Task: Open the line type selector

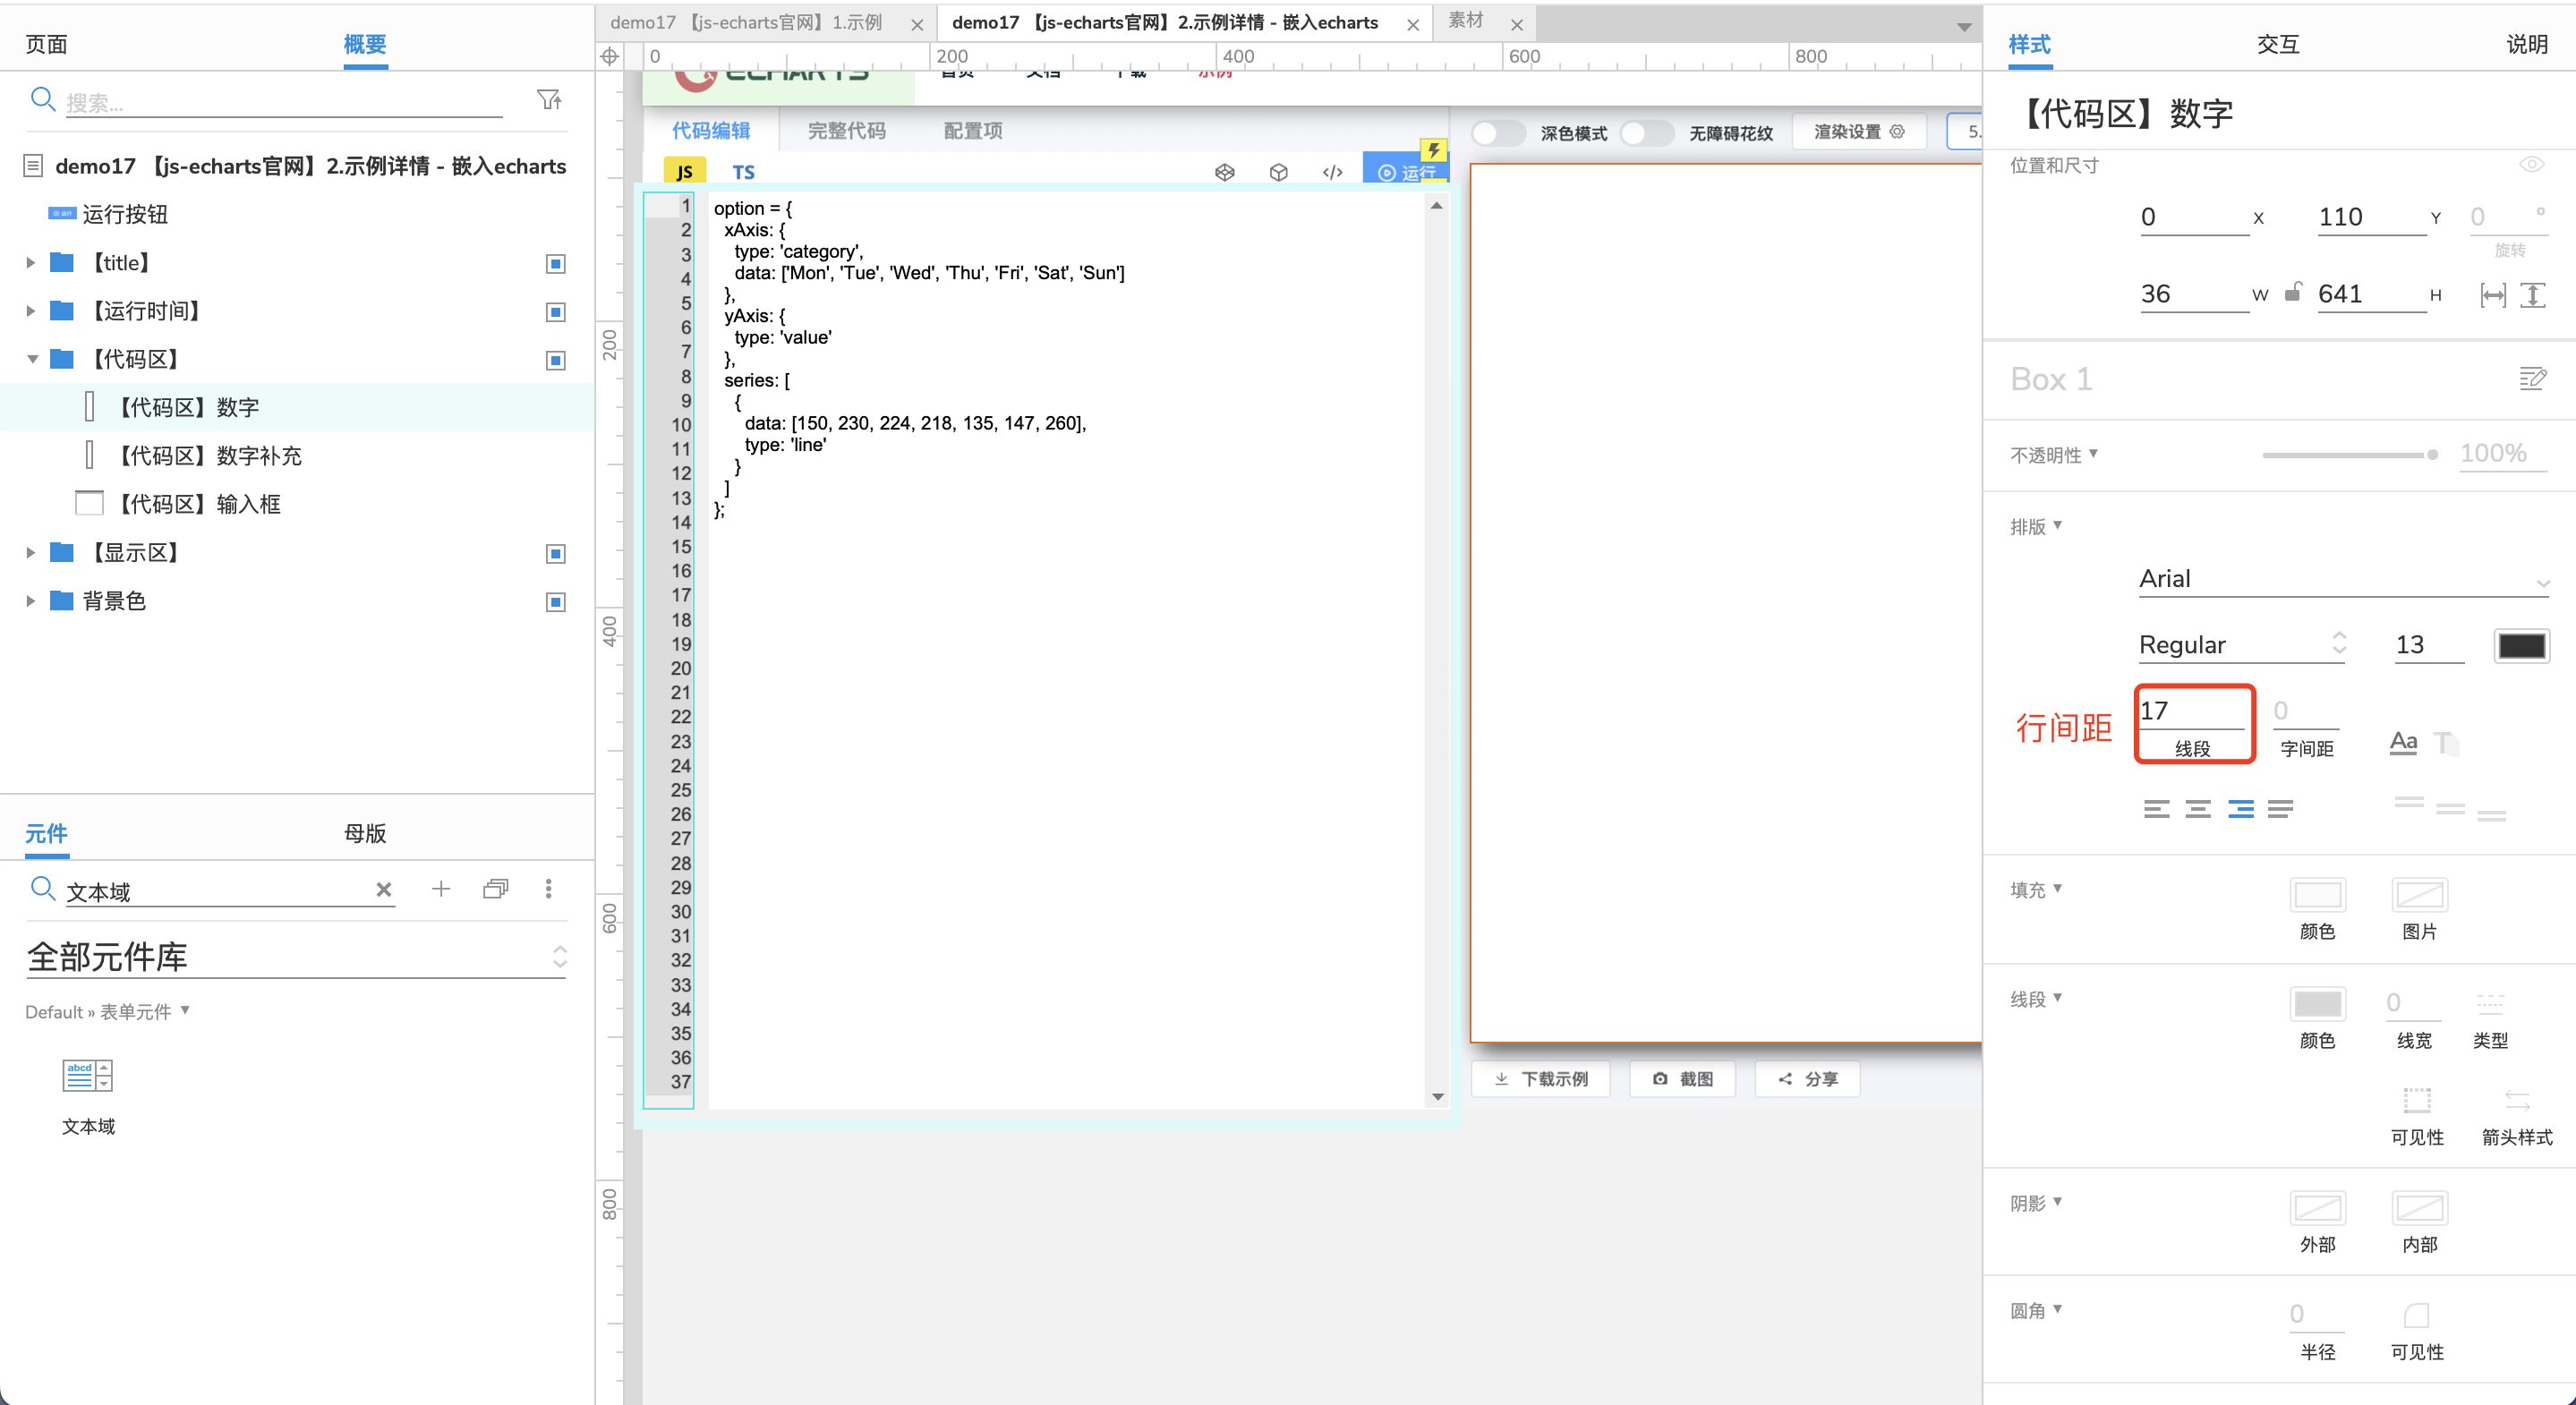Action: click(x=2489, y=1004)
